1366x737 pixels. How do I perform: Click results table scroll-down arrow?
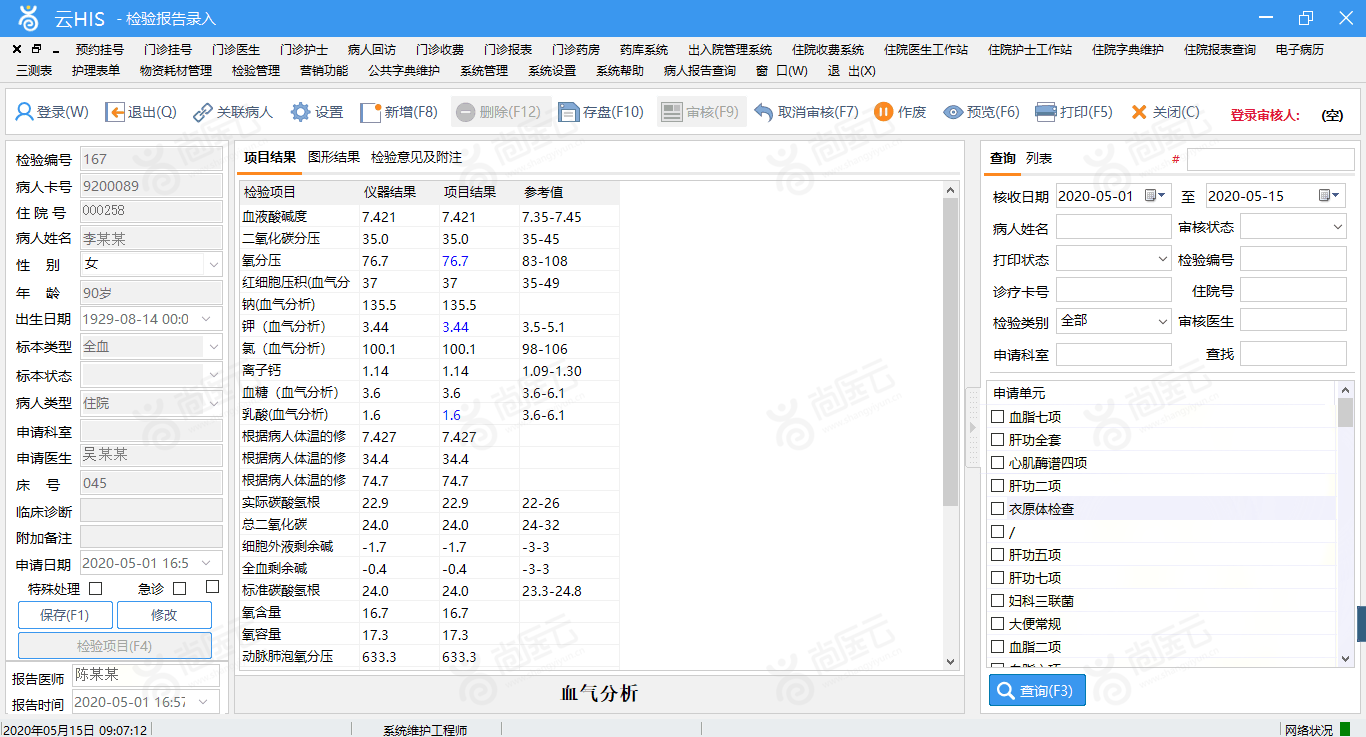click(x=951, y=661)
